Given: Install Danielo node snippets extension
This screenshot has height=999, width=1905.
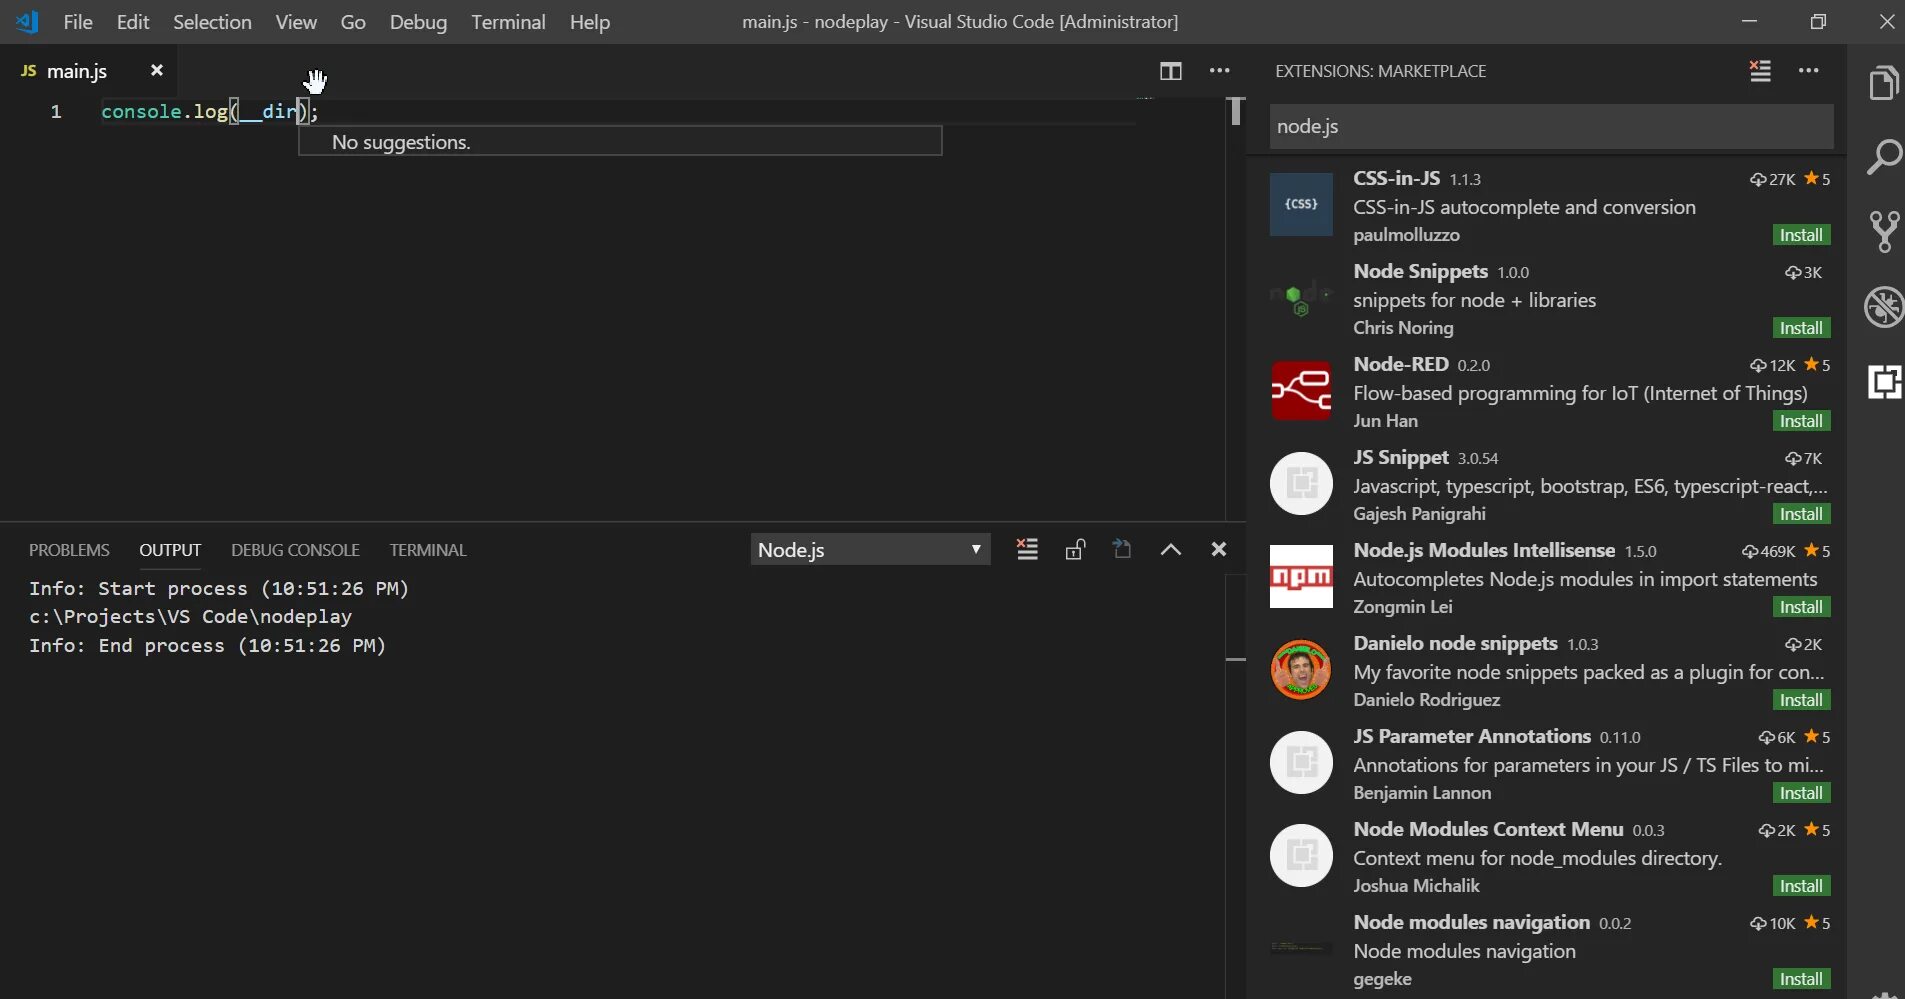Looking at the screenshot, I should (1801, 700).
